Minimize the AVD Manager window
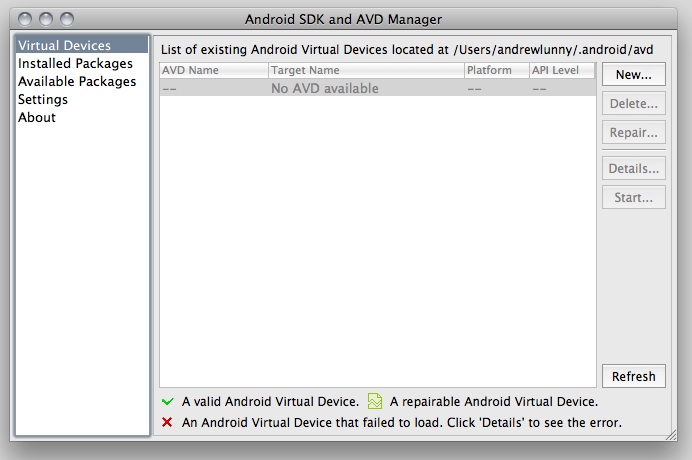The height and width of the screenshot is (460, 692). click(46, 19)
